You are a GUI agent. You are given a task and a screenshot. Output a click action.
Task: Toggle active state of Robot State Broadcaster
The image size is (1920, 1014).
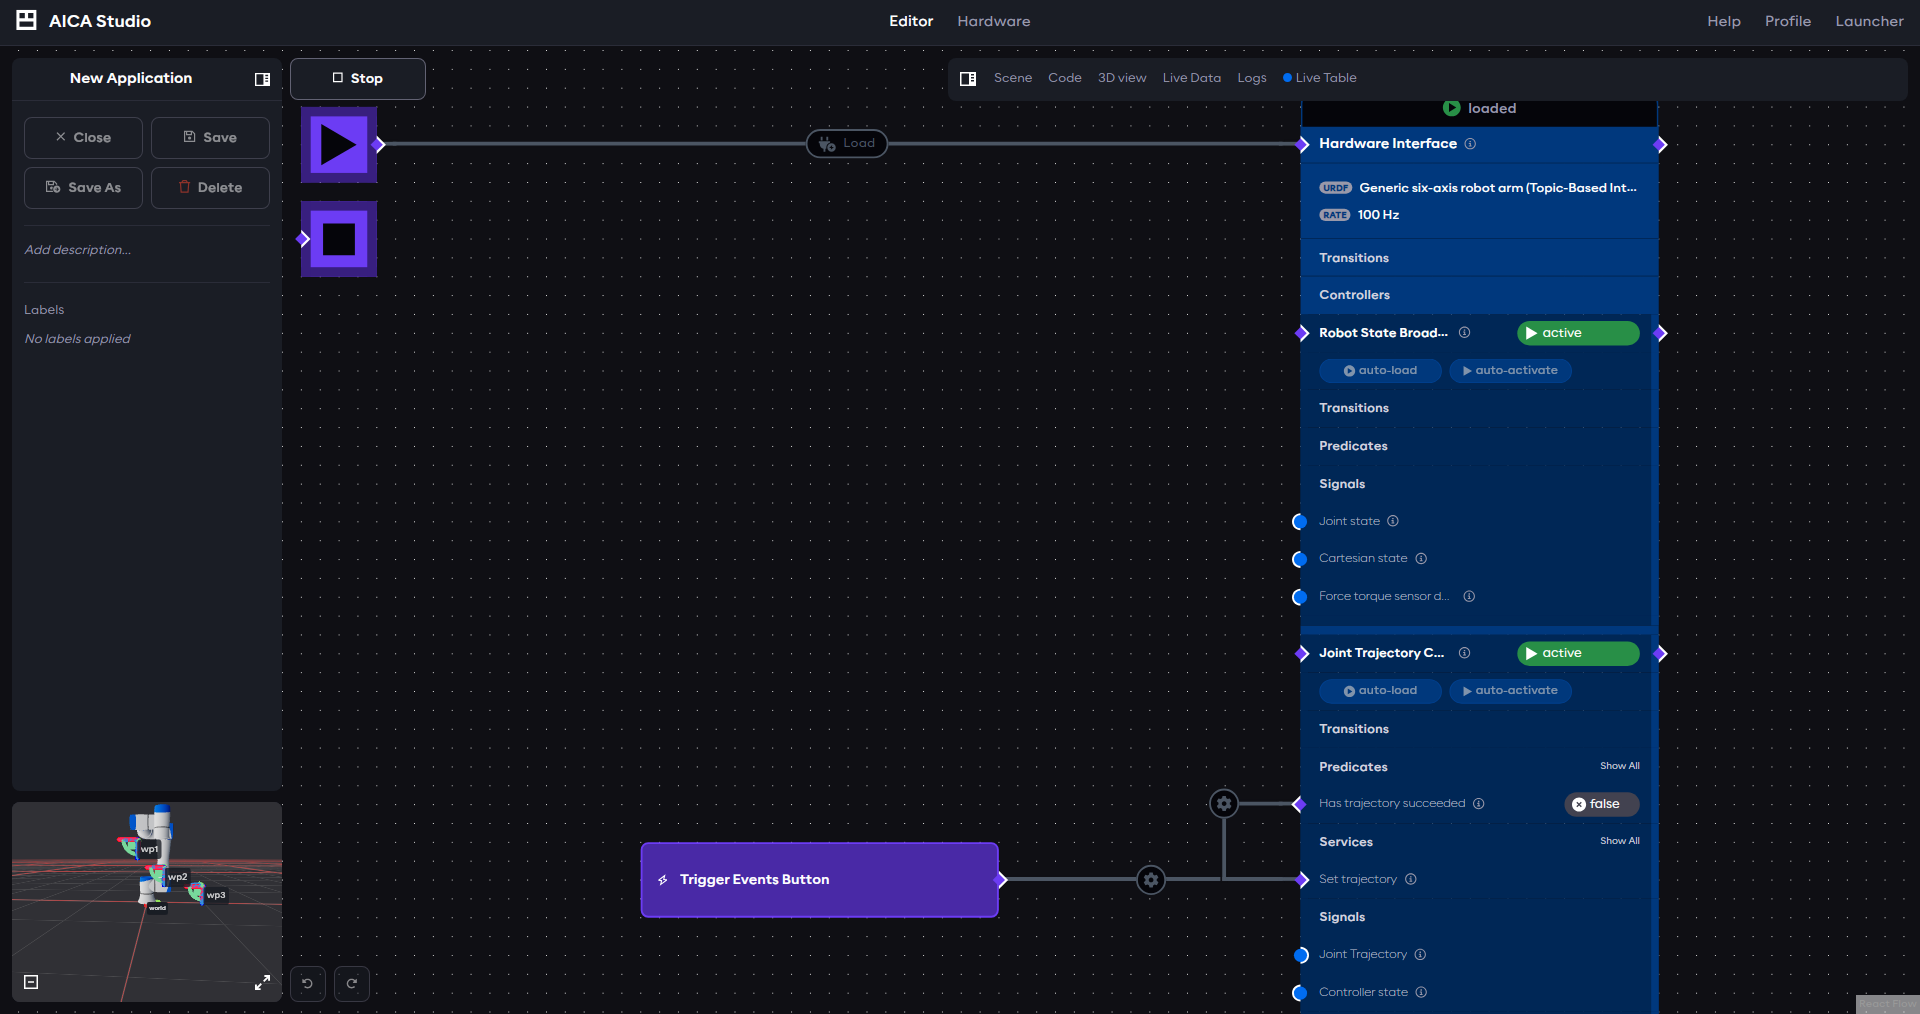(1577, 333)
